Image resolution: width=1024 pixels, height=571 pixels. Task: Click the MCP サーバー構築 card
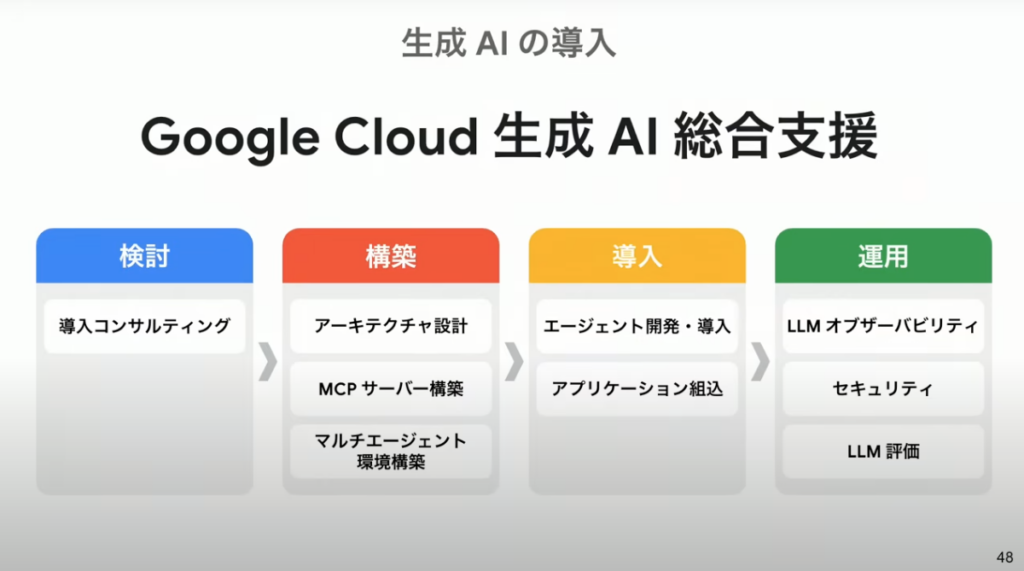click(x=391, y=388)
